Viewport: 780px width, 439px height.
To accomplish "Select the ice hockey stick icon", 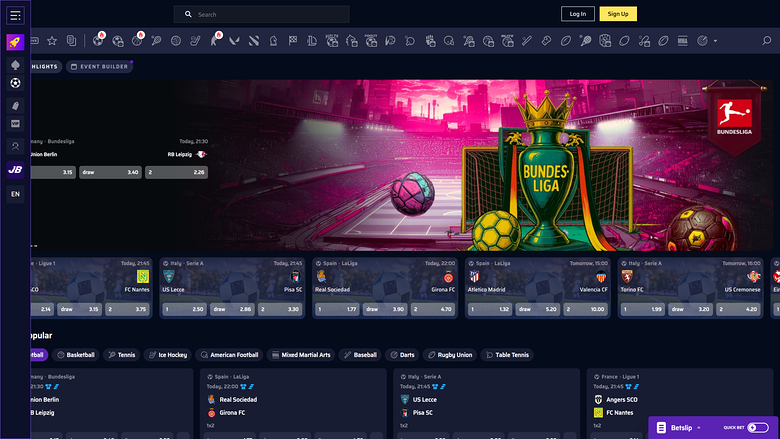I will (195, 41).
